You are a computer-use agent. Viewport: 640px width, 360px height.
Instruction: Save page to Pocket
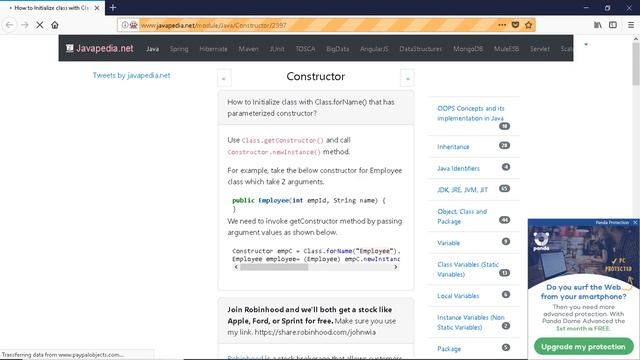click(x=515, y=25)
